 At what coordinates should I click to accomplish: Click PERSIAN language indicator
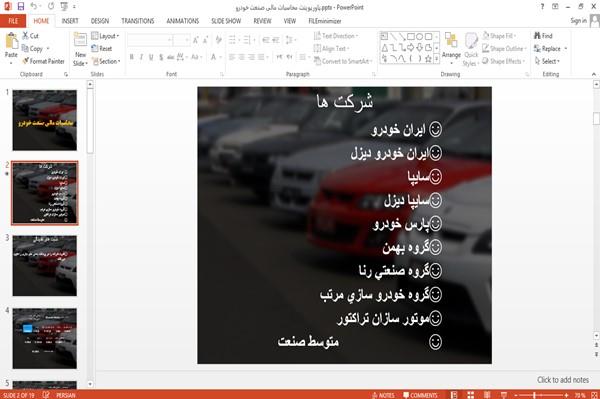pos(66,395)
